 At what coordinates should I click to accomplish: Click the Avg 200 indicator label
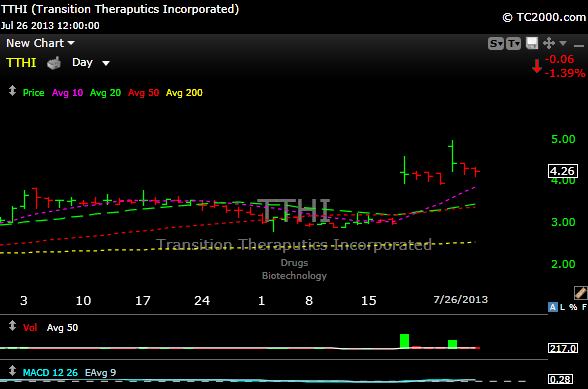coord(184,93)
